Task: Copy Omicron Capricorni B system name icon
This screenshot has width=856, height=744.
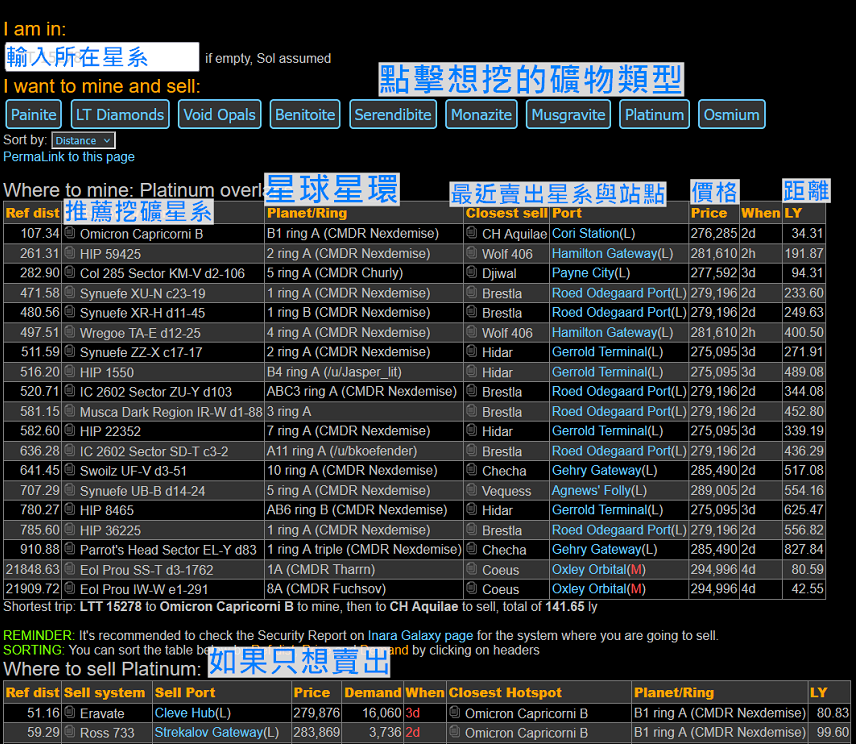Action: [x=70, y=233]
